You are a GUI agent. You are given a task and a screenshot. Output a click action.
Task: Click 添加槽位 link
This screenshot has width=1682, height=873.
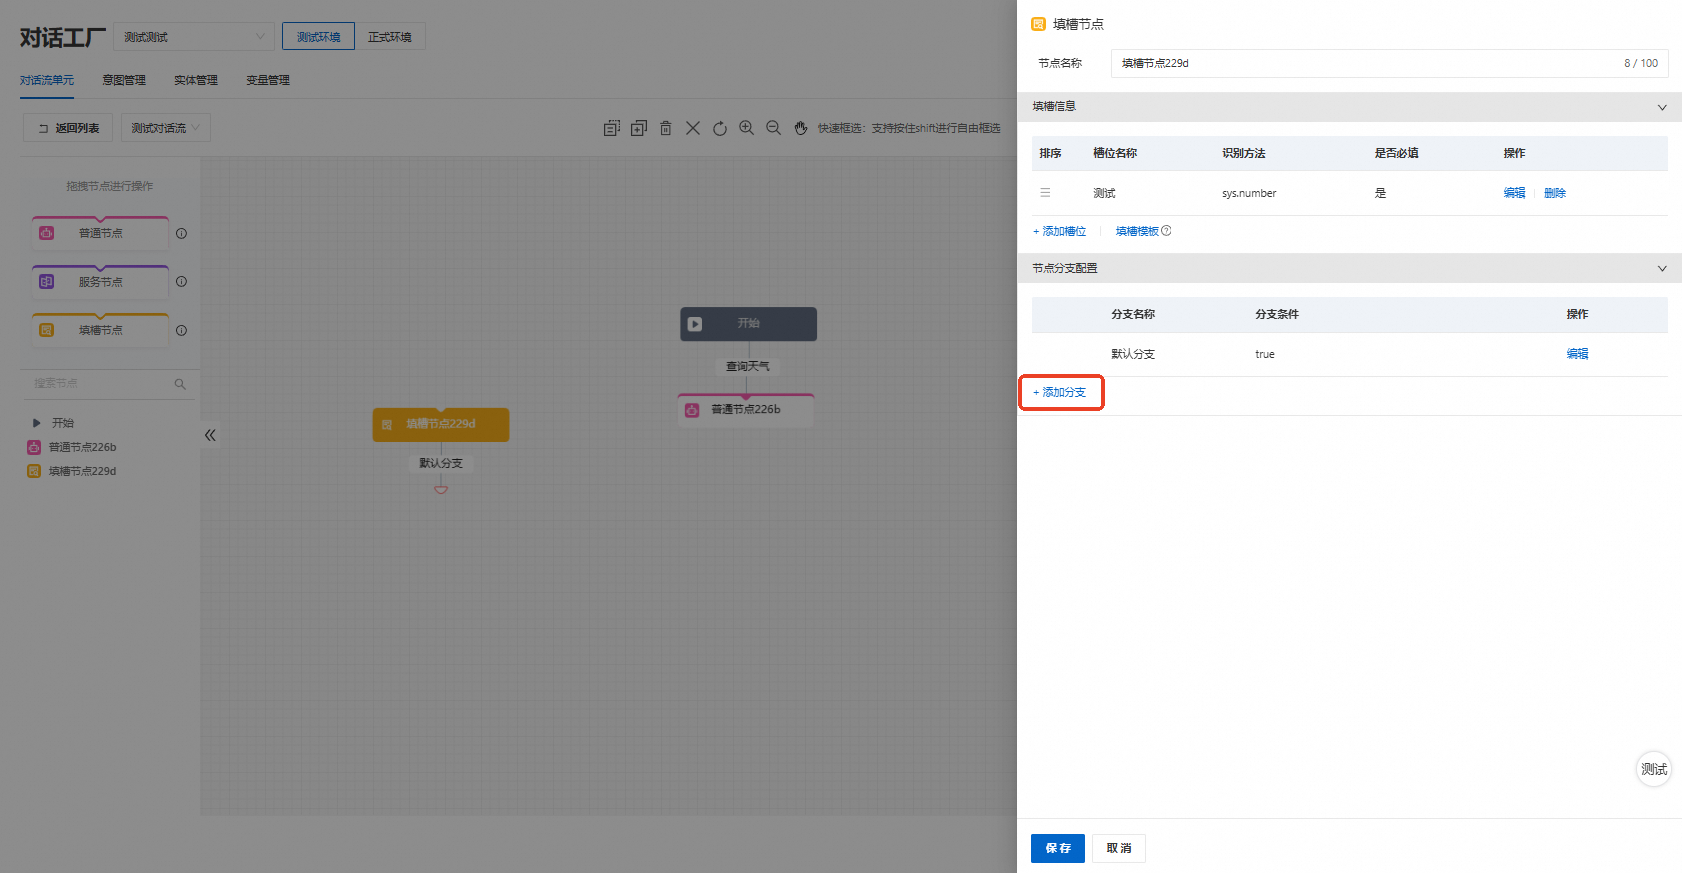(1059, 231)
